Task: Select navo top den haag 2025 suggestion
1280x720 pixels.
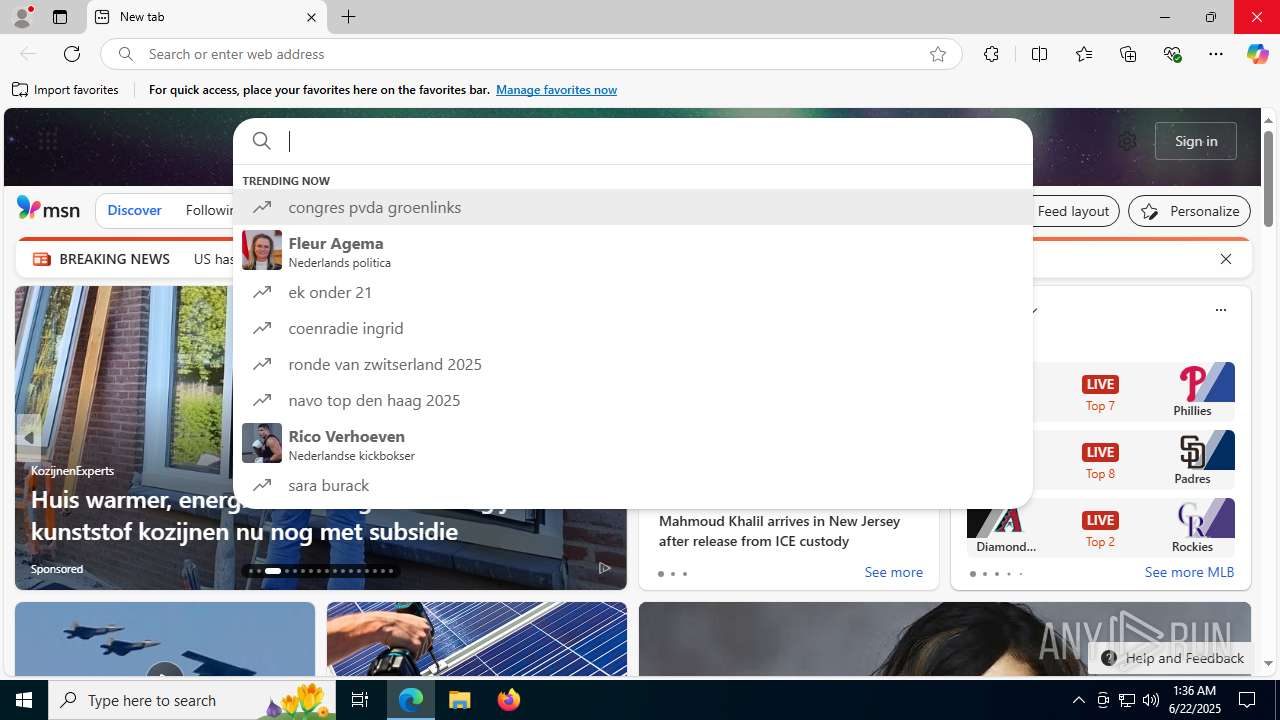Action: (632, 400)
